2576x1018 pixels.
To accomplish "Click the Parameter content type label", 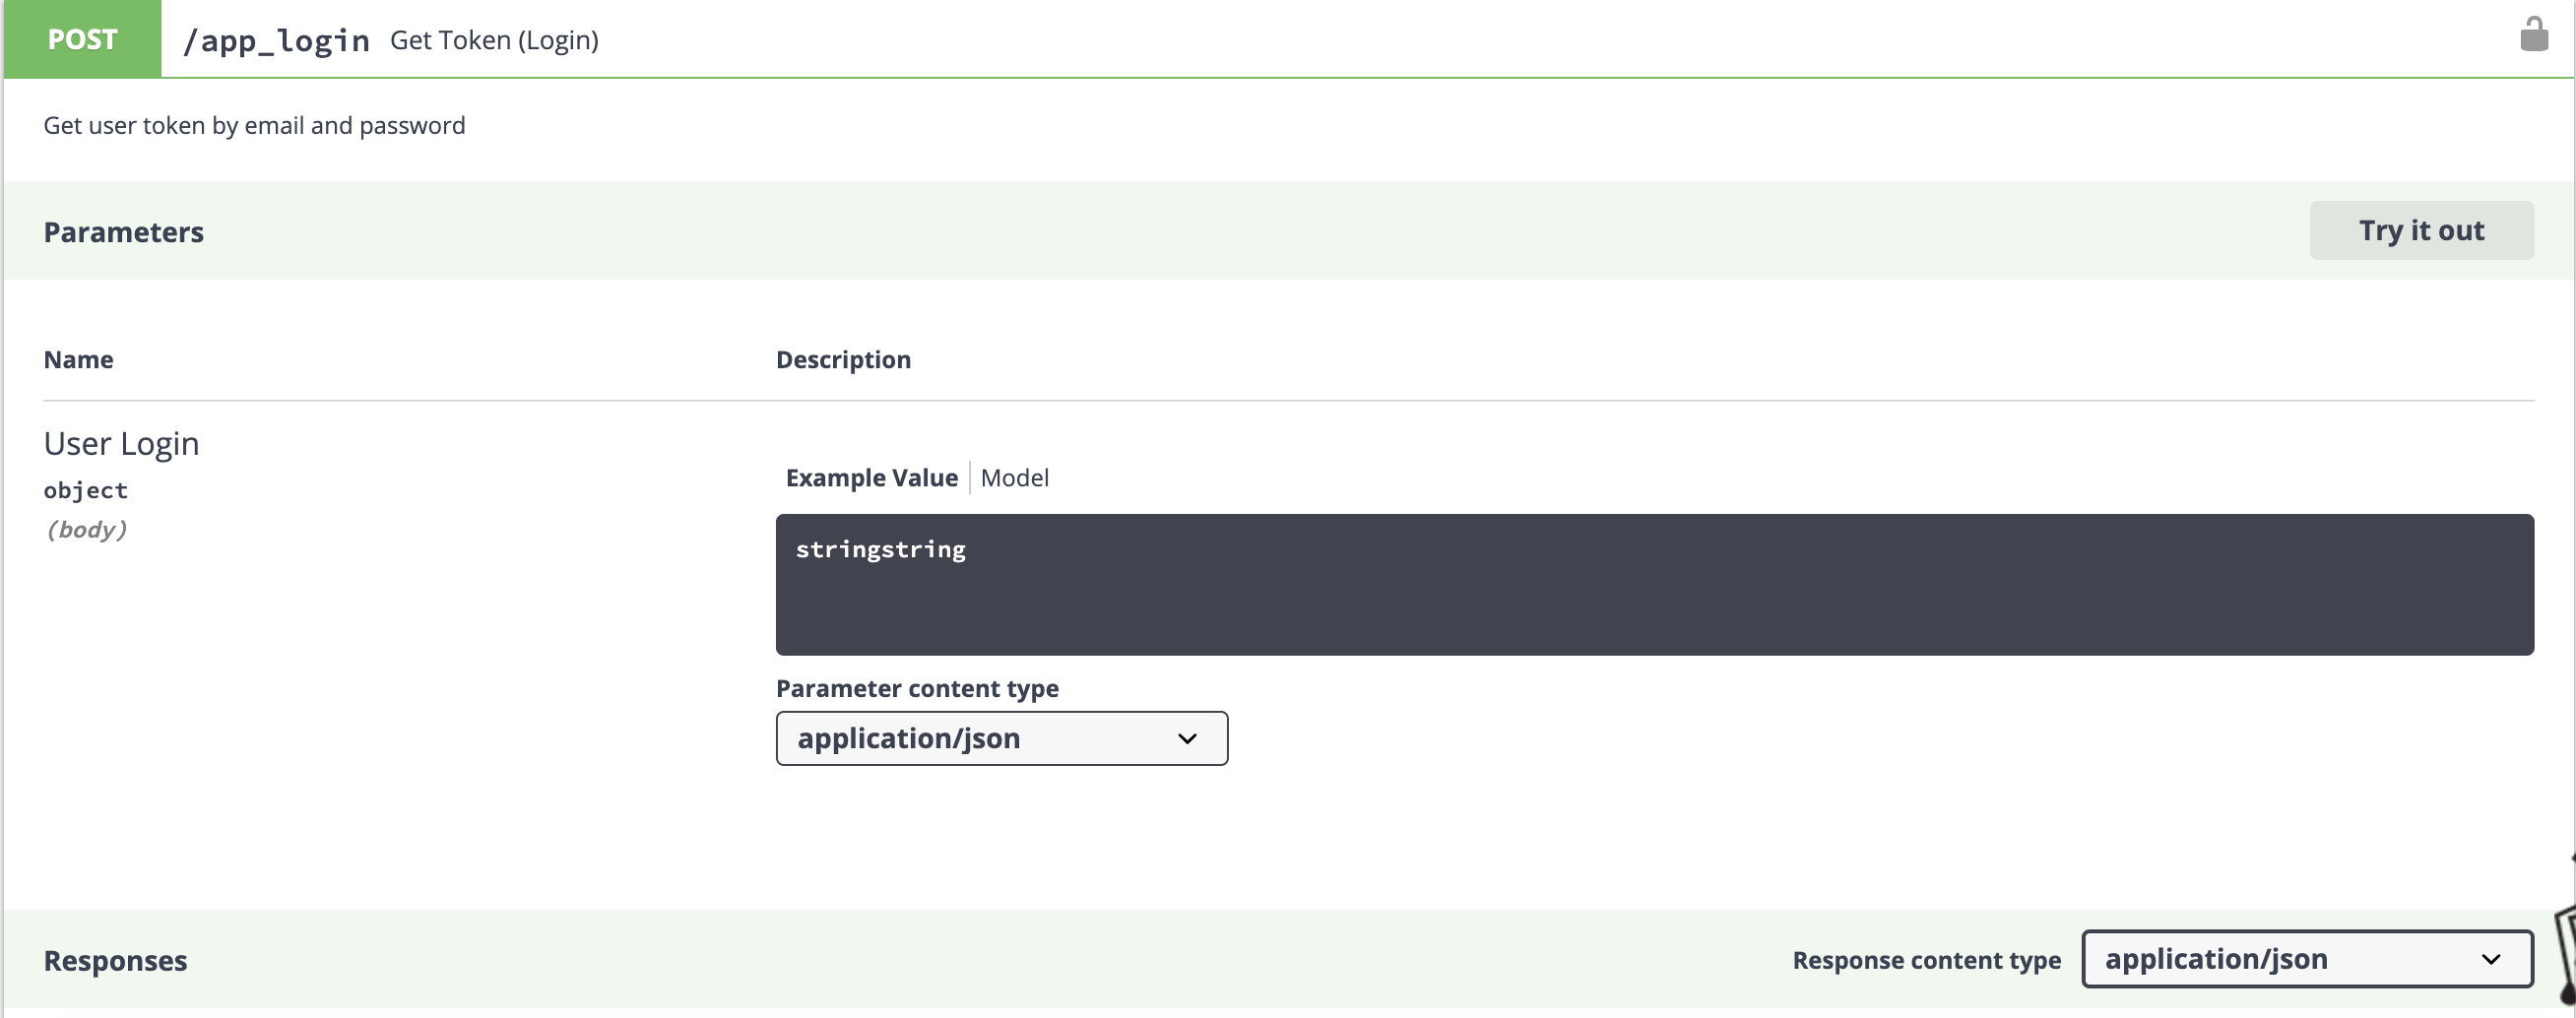I will [x=917, y=689].
